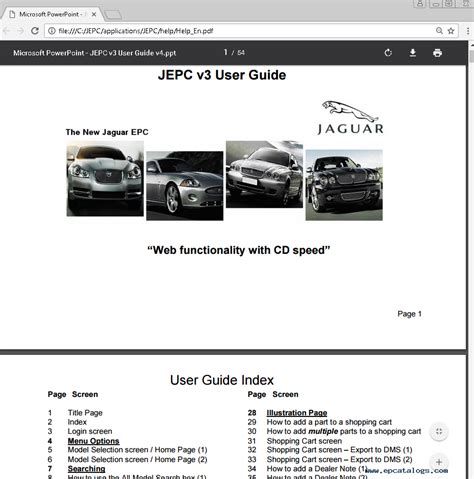Rotate the PDF clockwise

[388, 53]
